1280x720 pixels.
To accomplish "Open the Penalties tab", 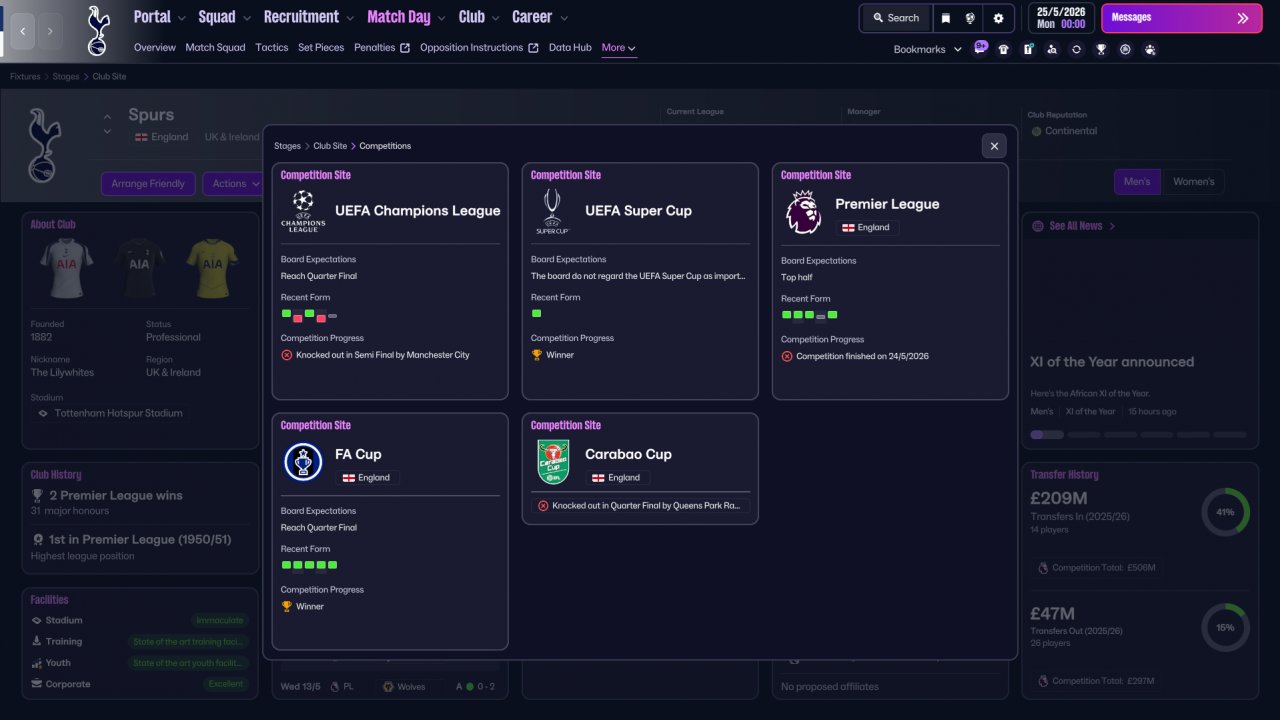I will (x=375, y=48).
